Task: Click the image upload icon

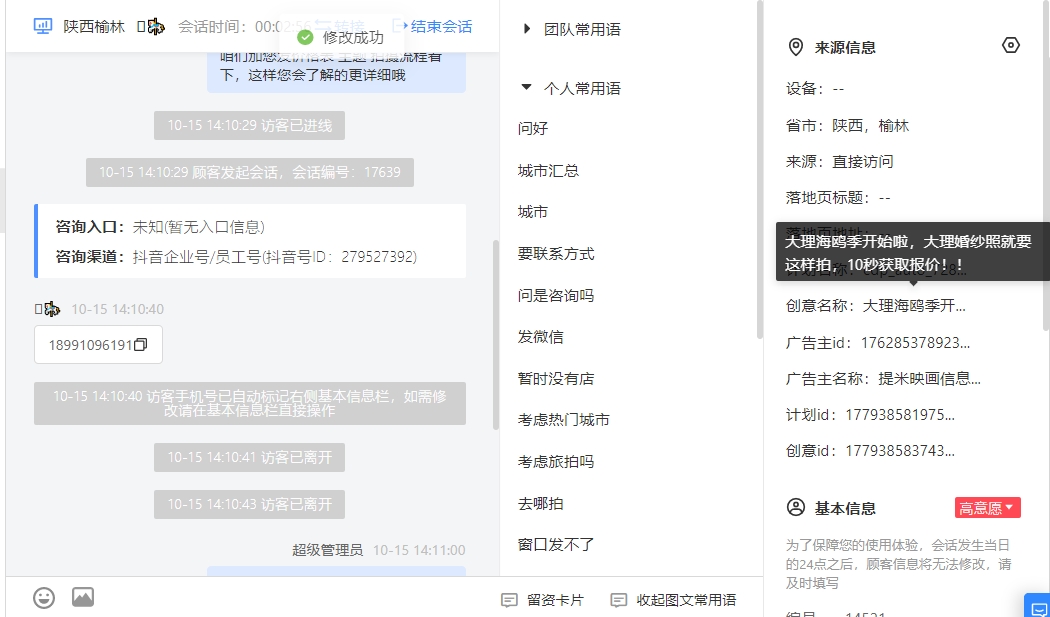Action: click(83, 597)
